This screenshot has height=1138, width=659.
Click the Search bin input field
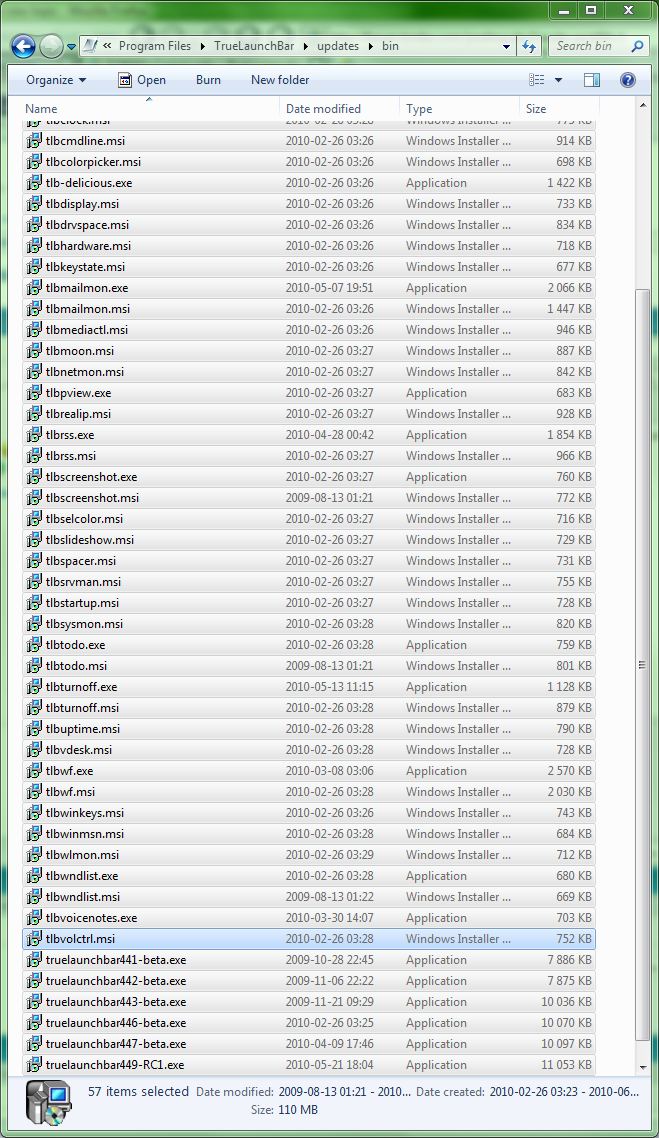pyautogui.click(x=590, y=46)
